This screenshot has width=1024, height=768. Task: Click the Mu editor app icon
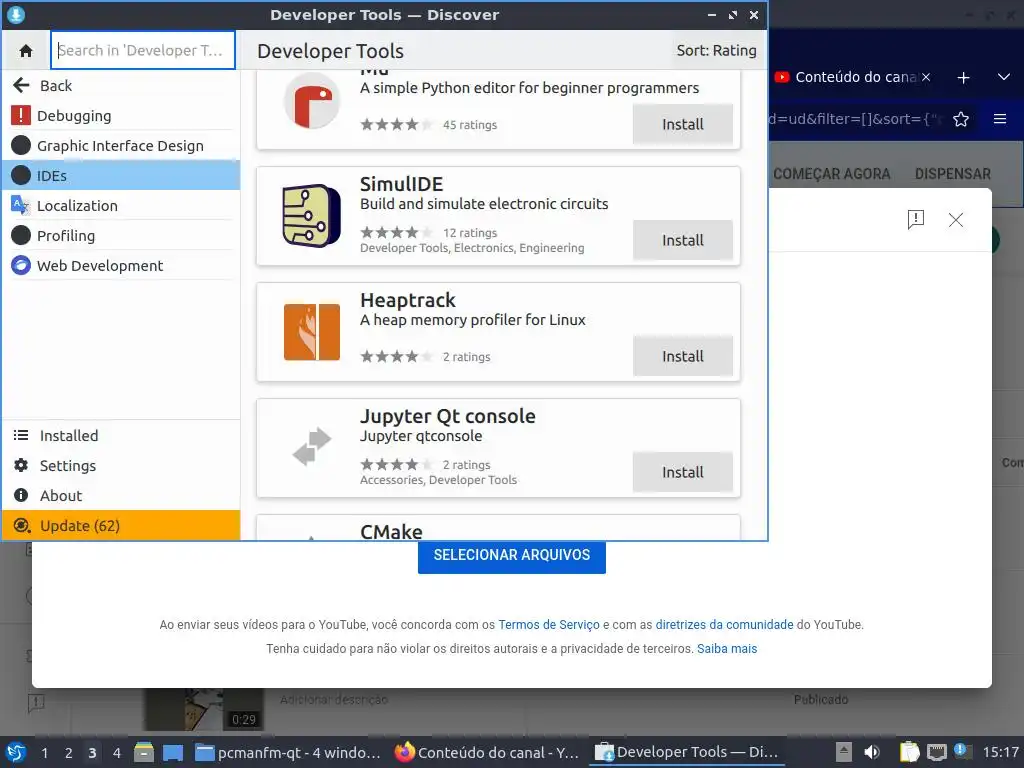pos(312,102)
